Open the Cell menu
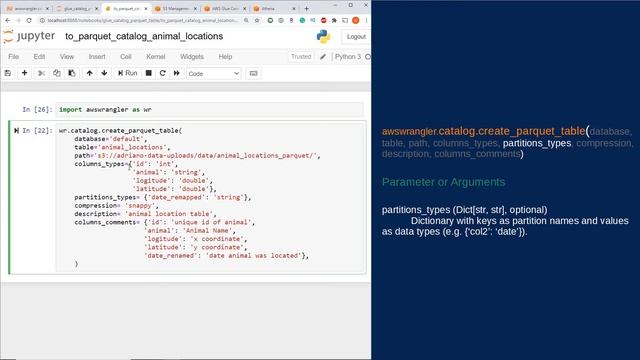The image size is (640, 360). pyautogui.click(x=126, y=57)
